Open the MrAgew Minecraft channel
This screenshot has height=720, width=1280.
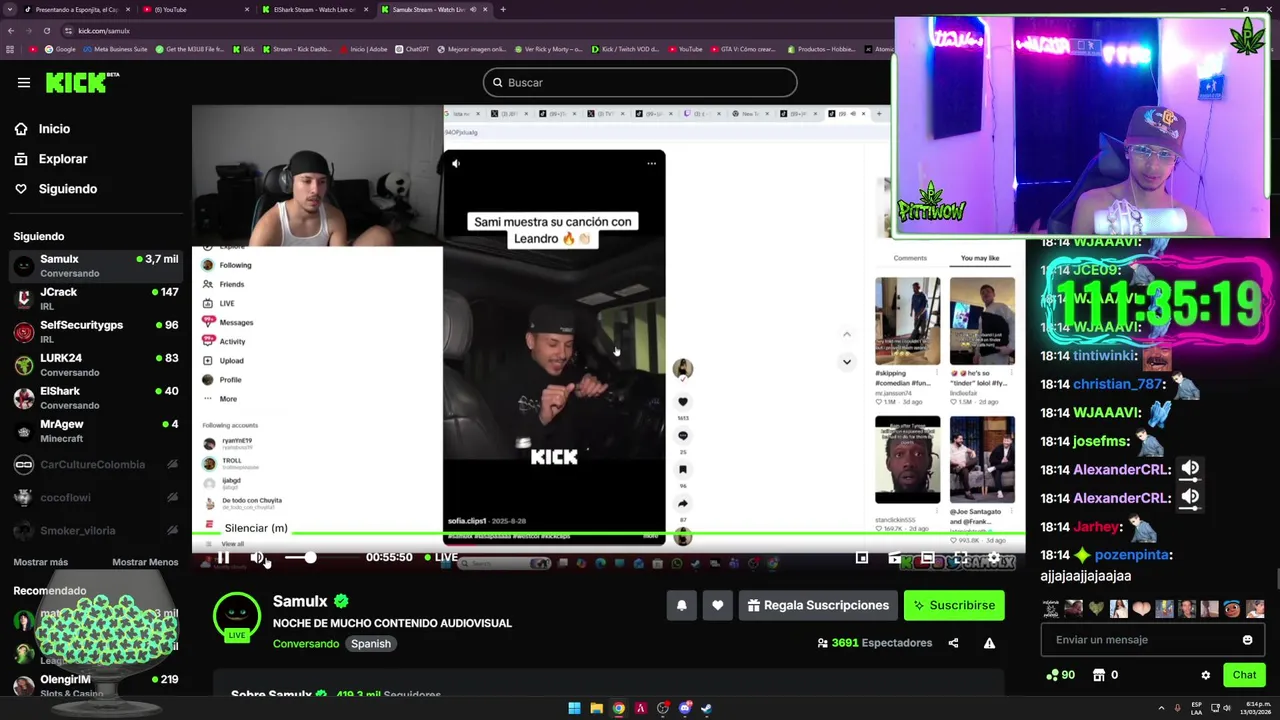point(96,431)
